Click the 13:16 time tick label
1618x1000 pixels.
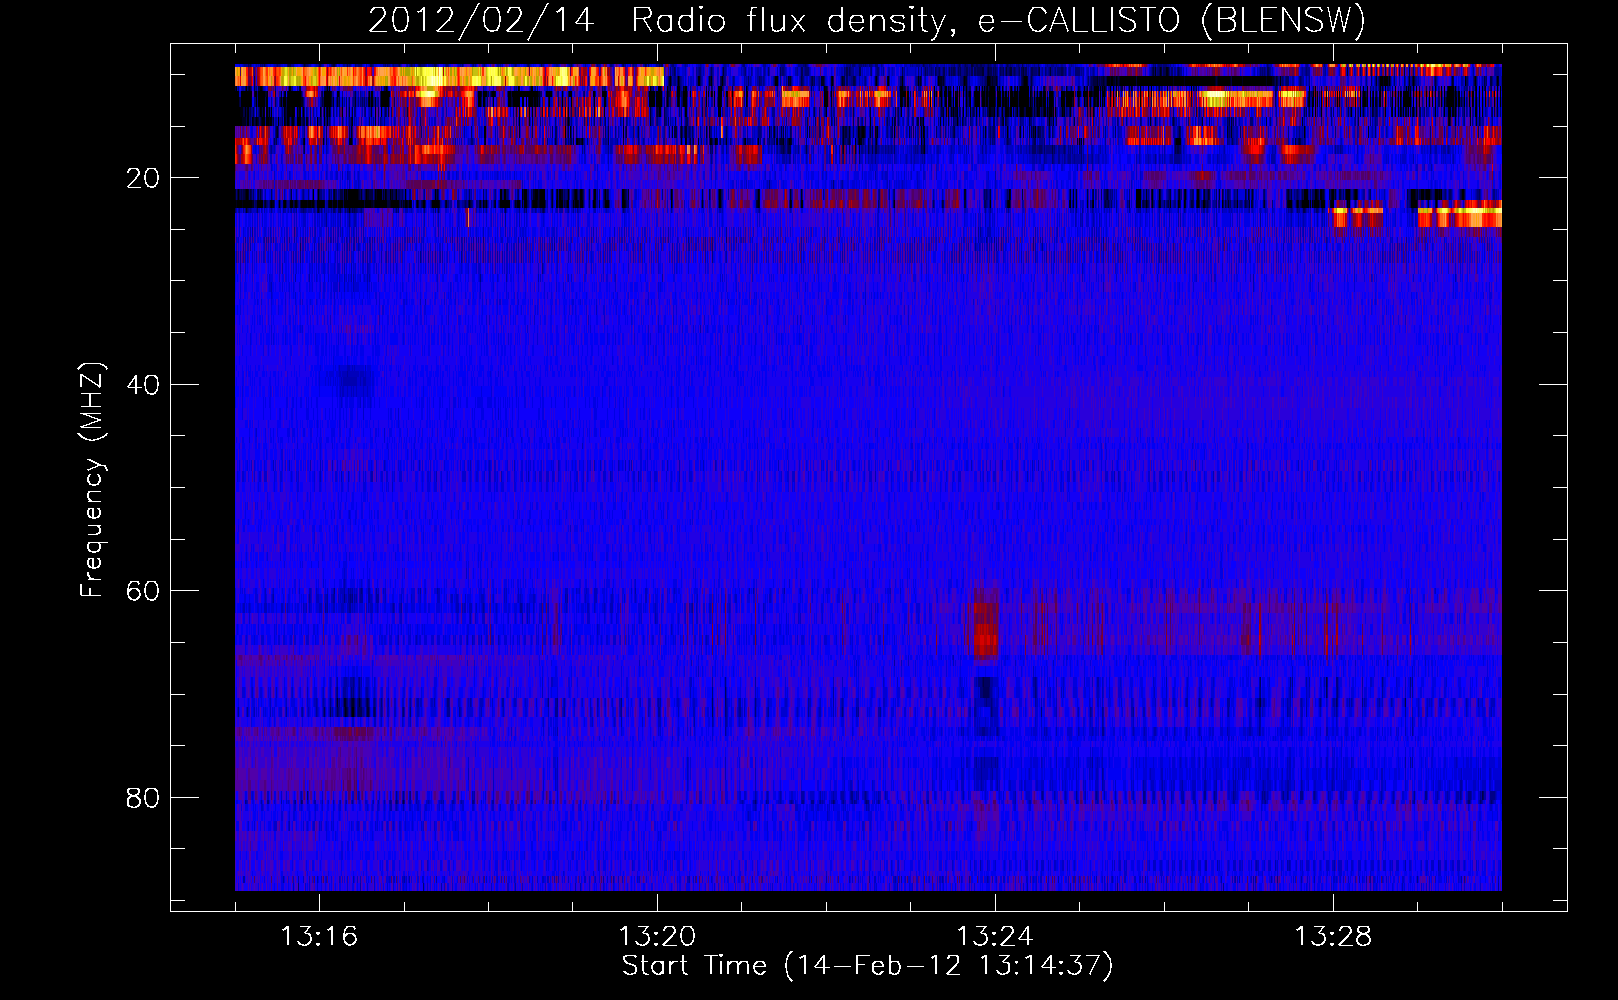pos(319,937)
